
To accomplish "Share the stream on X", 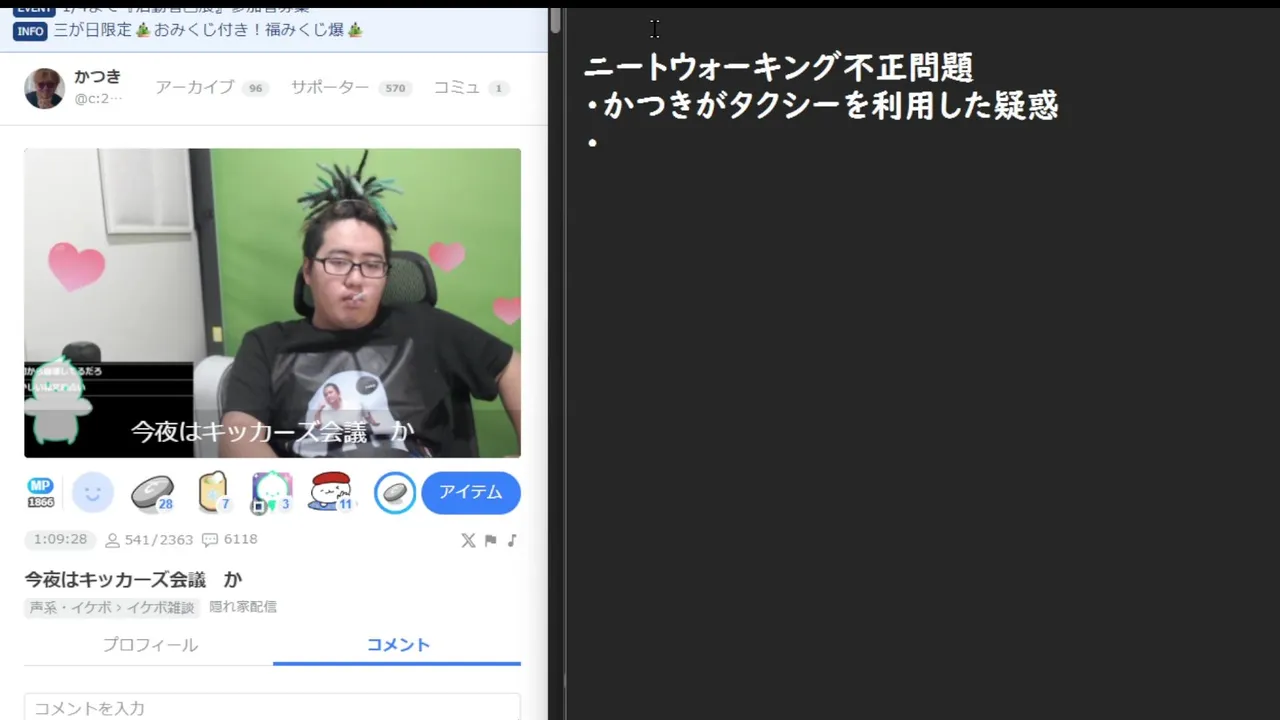I will (468, 540).
